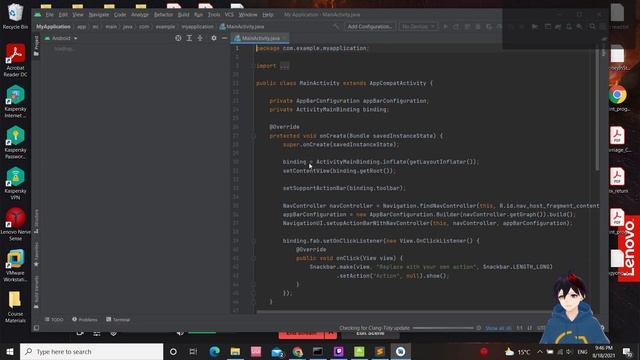Collapse the onCreate method fold marker
The width and height of the screenshot is (640, 360).
tap(253, 136)
